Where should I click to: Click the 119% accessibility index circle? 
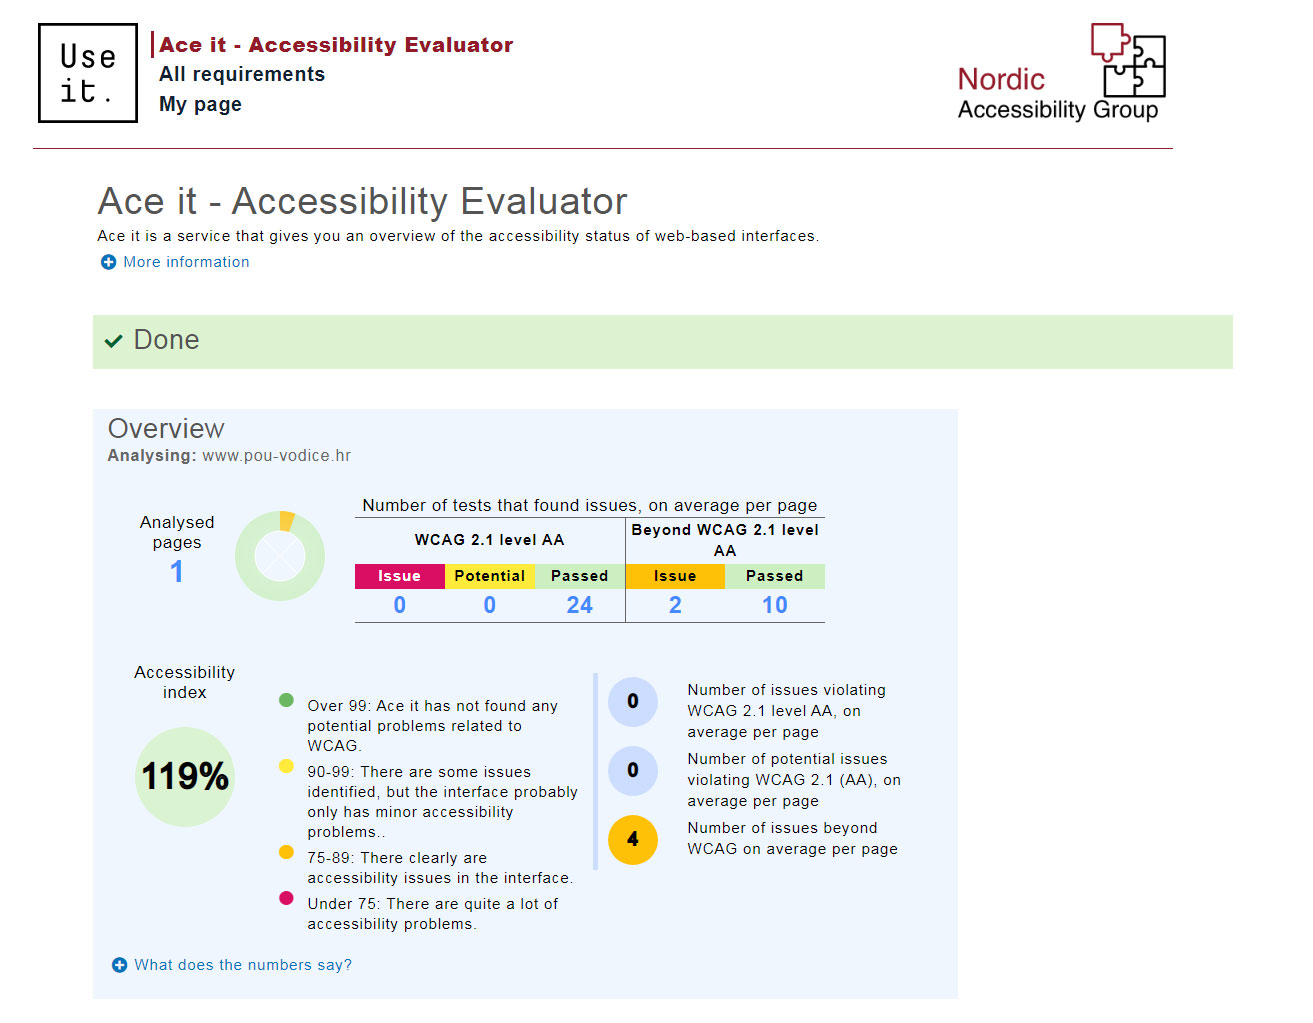tap(185, 776)
